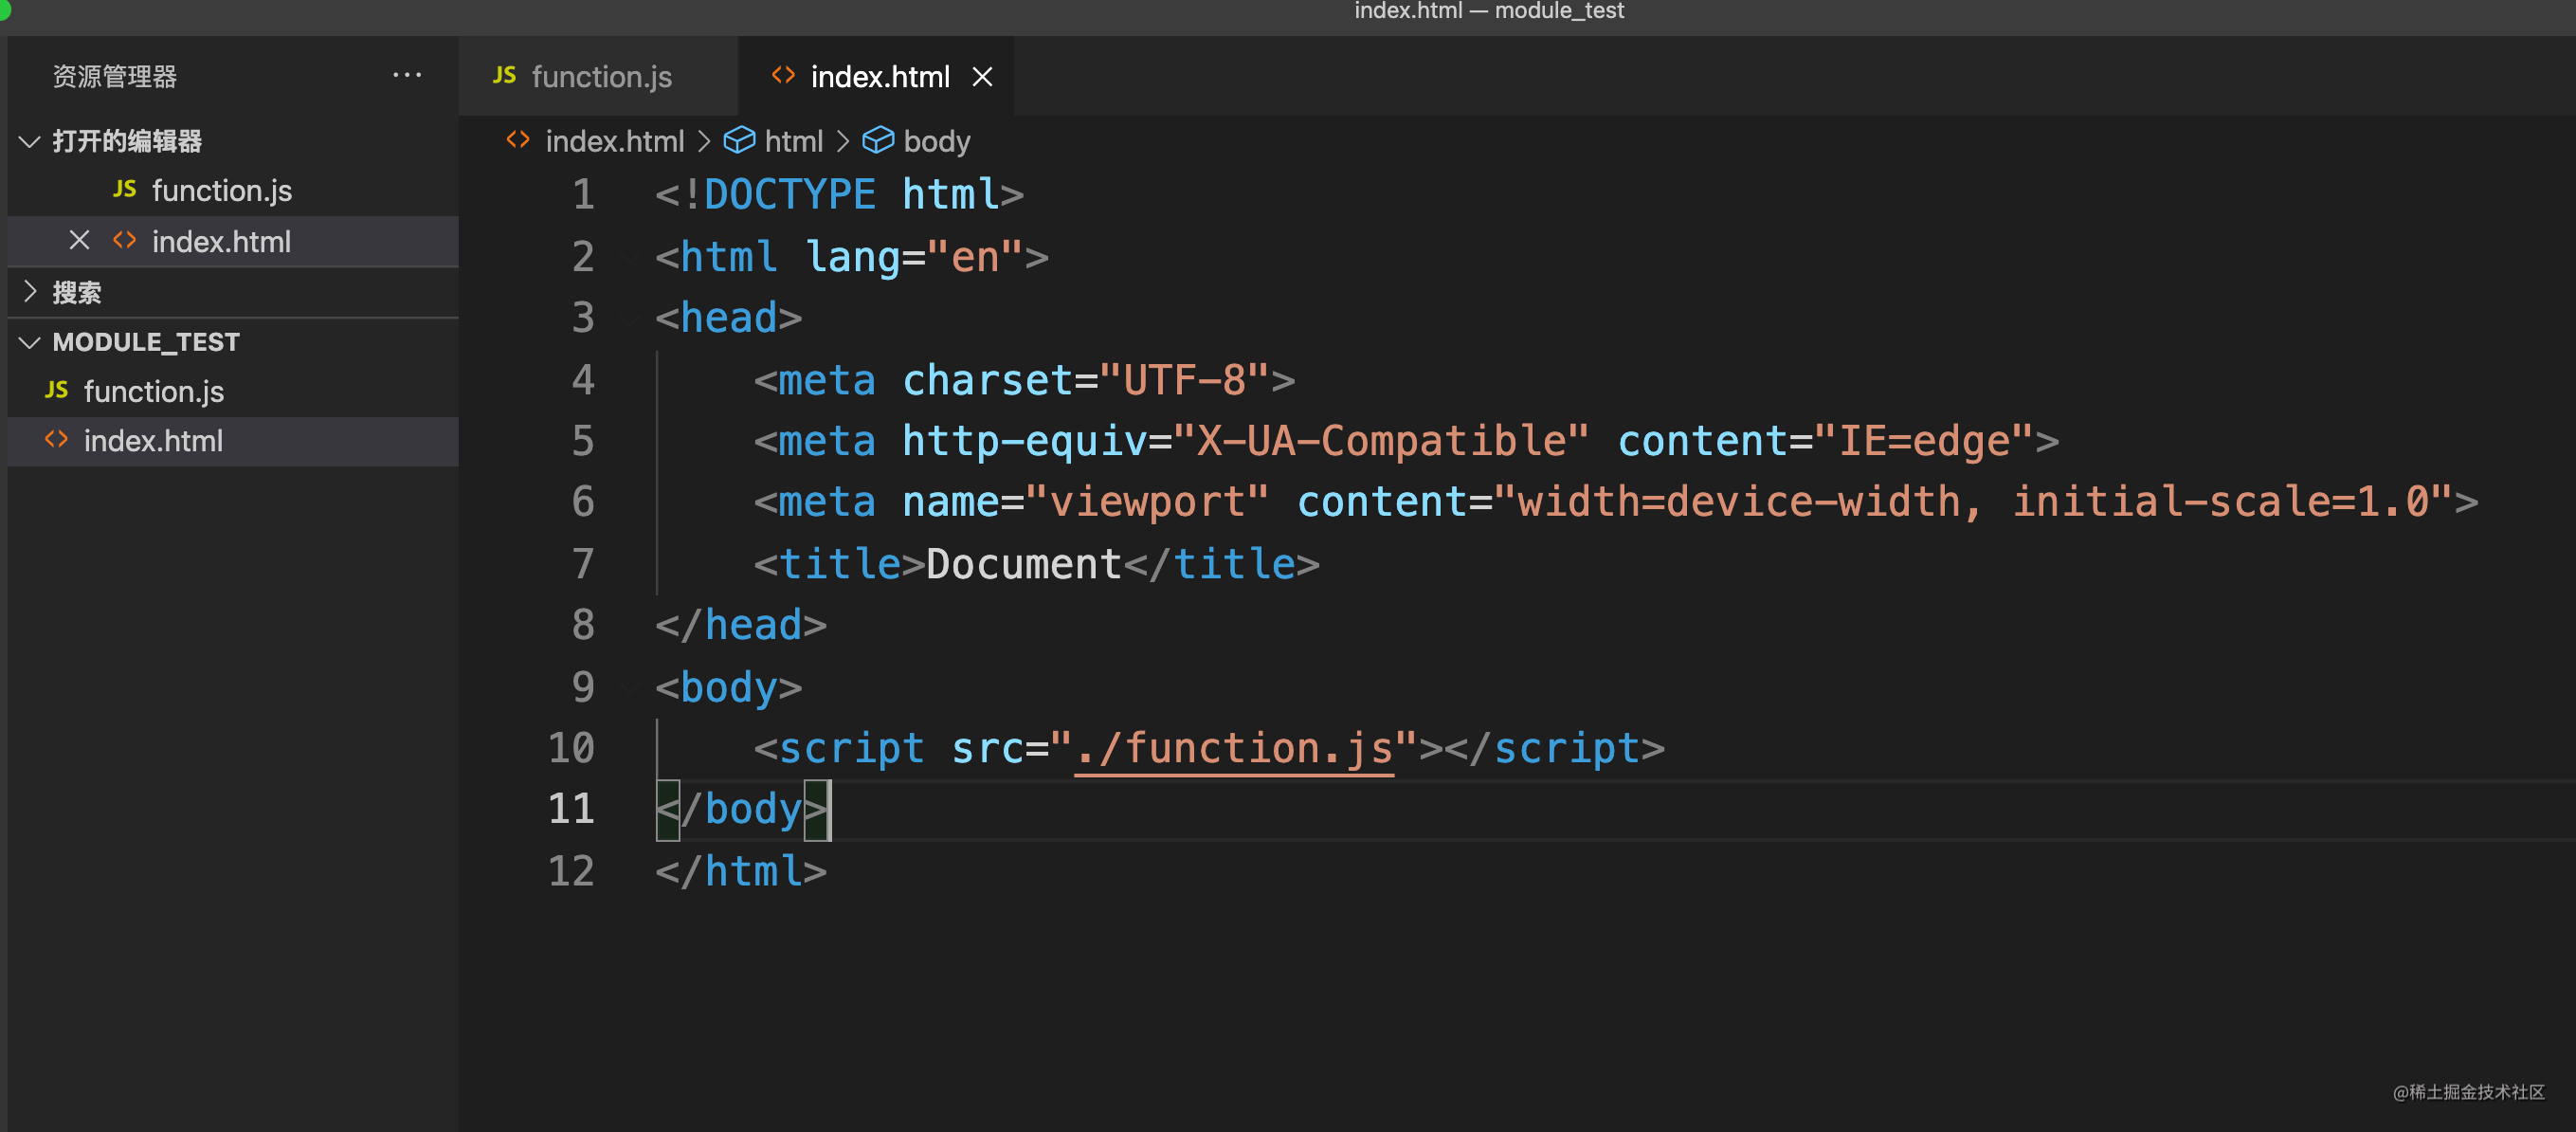Close index.html in open editors list
Screen dimensions: 2576x1132
79,240
